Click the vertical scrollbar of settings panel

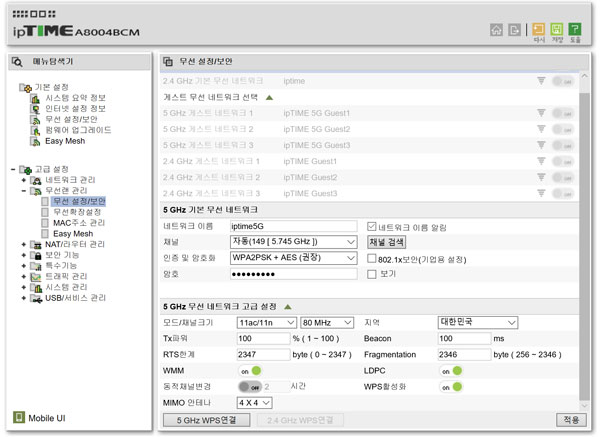(x=584, y=245)
